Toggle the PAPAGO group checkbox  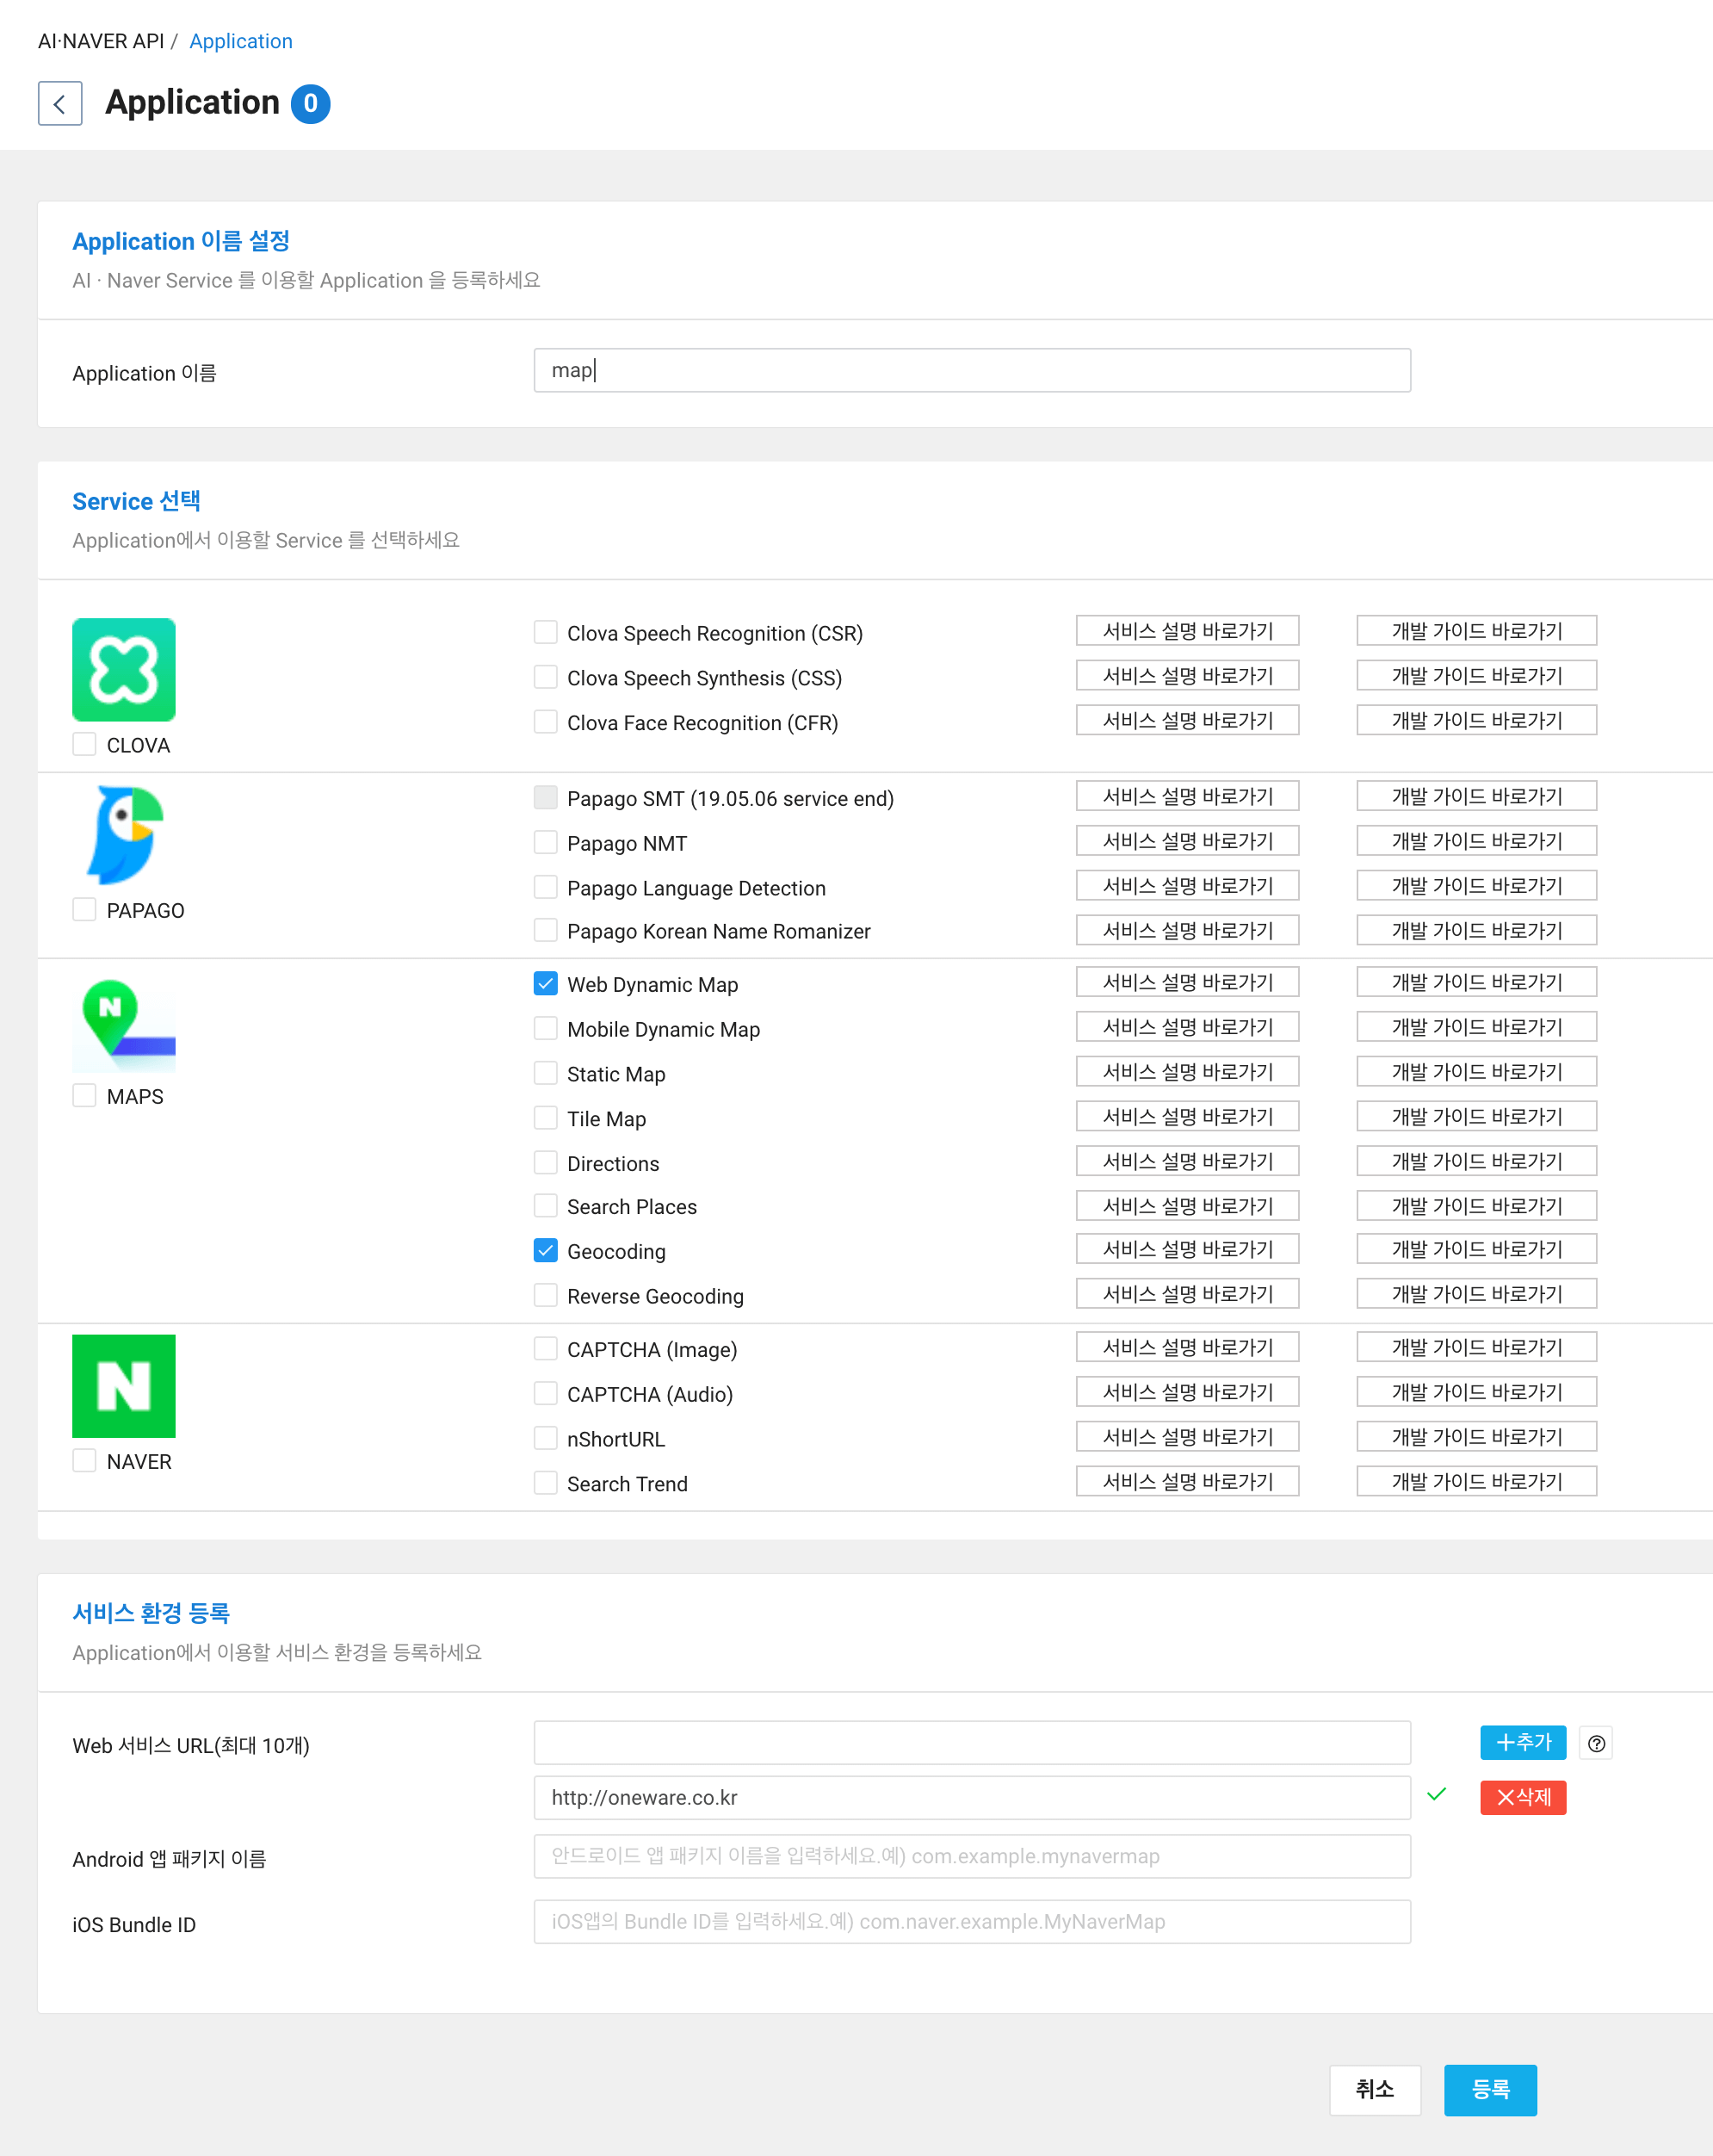click(84, 909)
